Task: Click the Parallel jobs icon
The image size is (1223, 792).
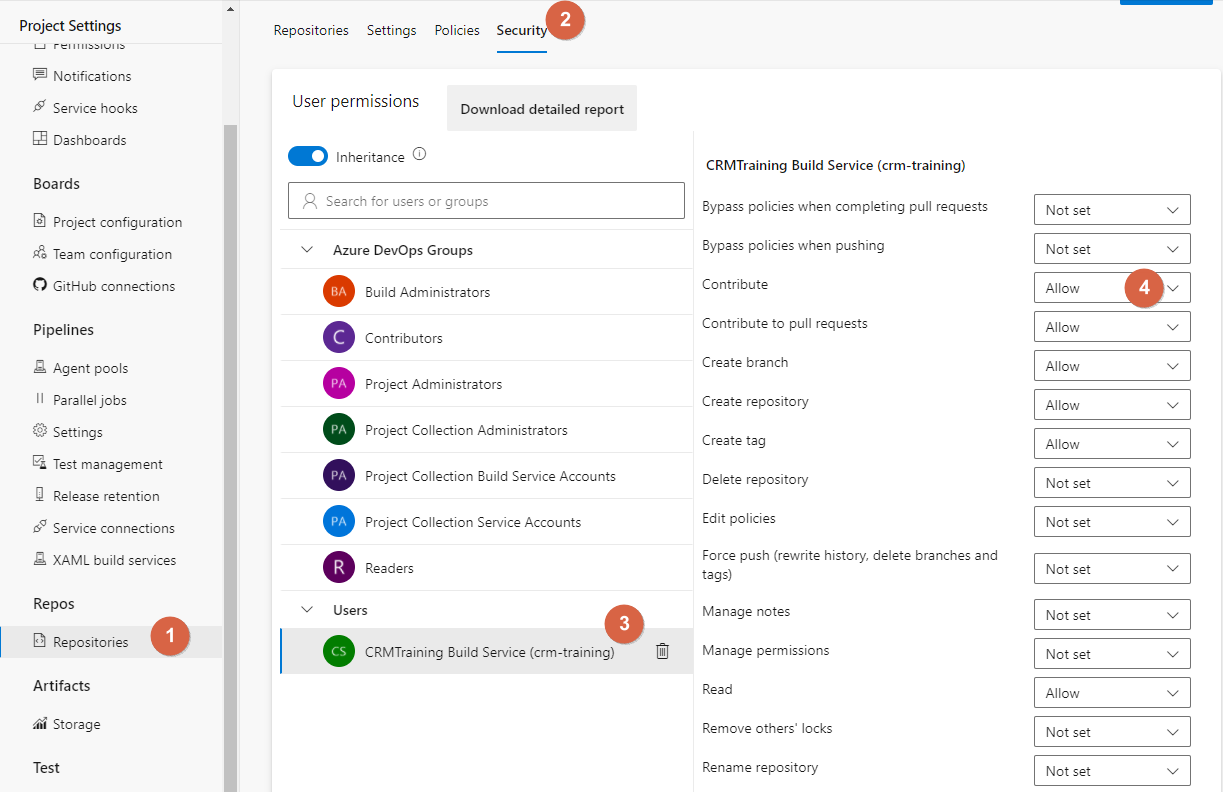Action: [40, 399]
